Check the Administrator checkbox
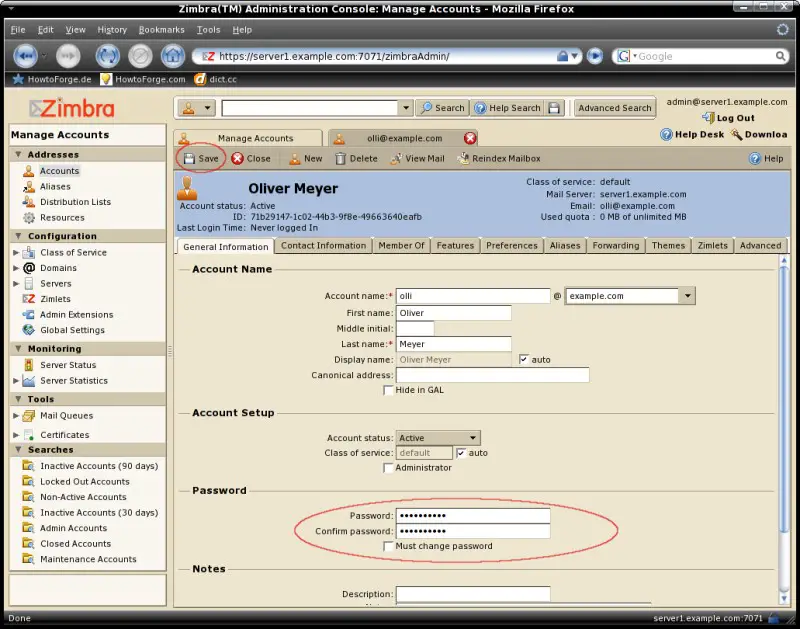The image size is (800, 629). coord(389,468)
